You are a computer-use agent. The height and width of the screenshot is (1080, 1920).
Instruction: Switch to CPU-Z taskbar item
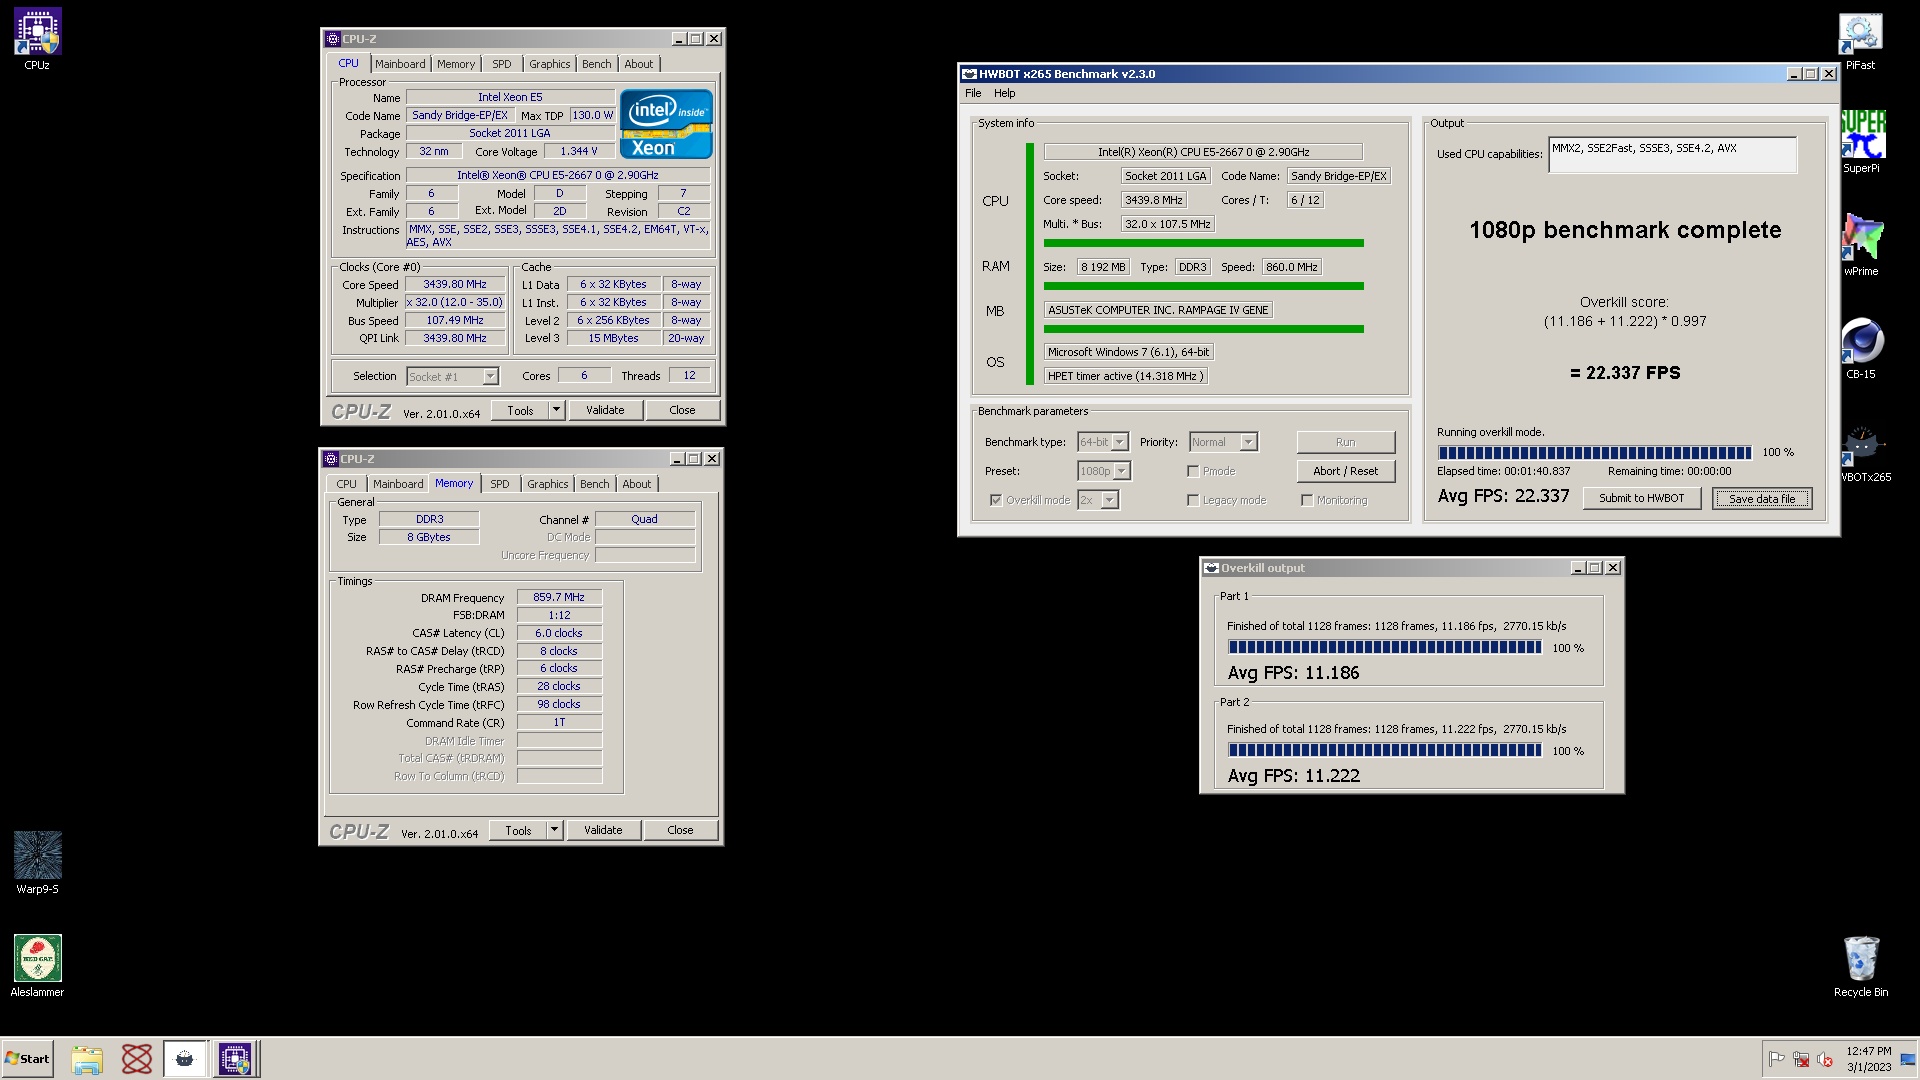click(x=236, y=1059)
